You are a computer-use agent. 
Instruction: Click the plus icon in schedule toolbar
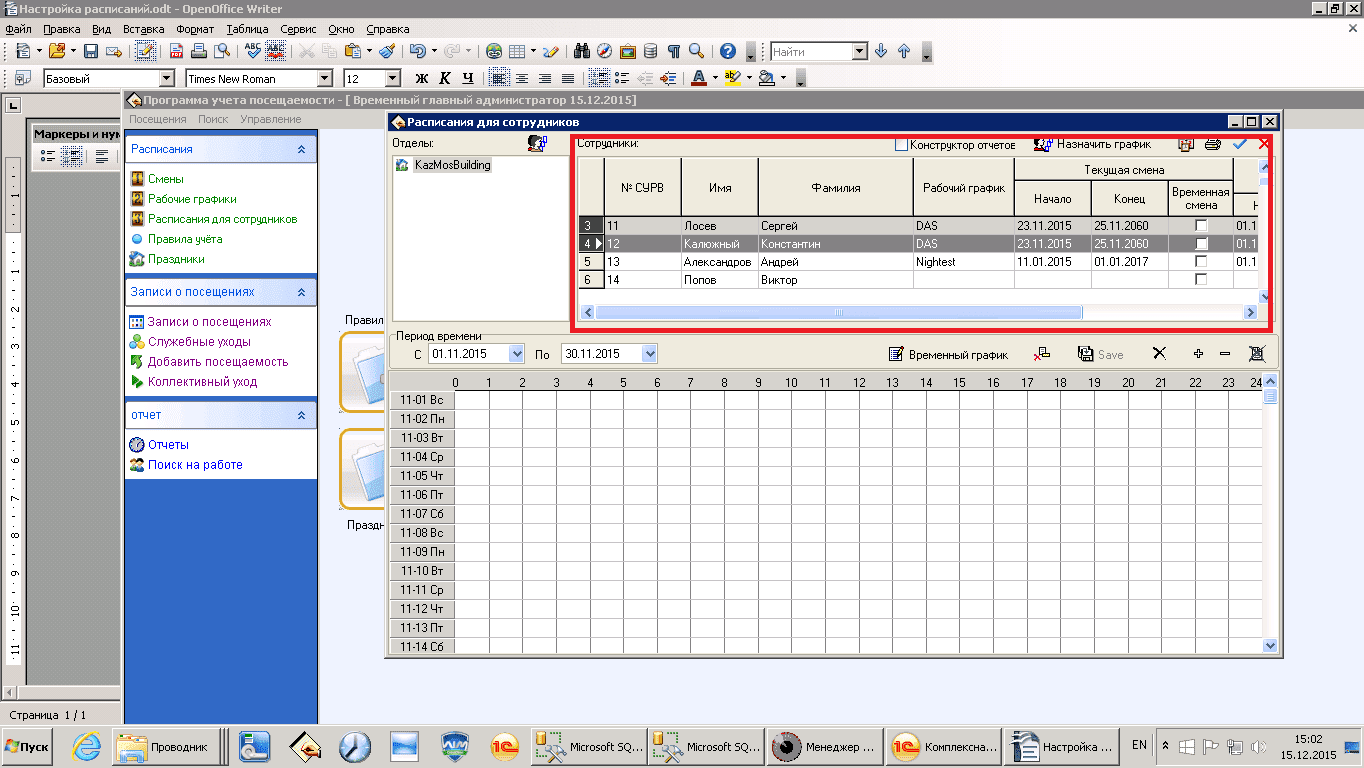[x=1198, y=354]
